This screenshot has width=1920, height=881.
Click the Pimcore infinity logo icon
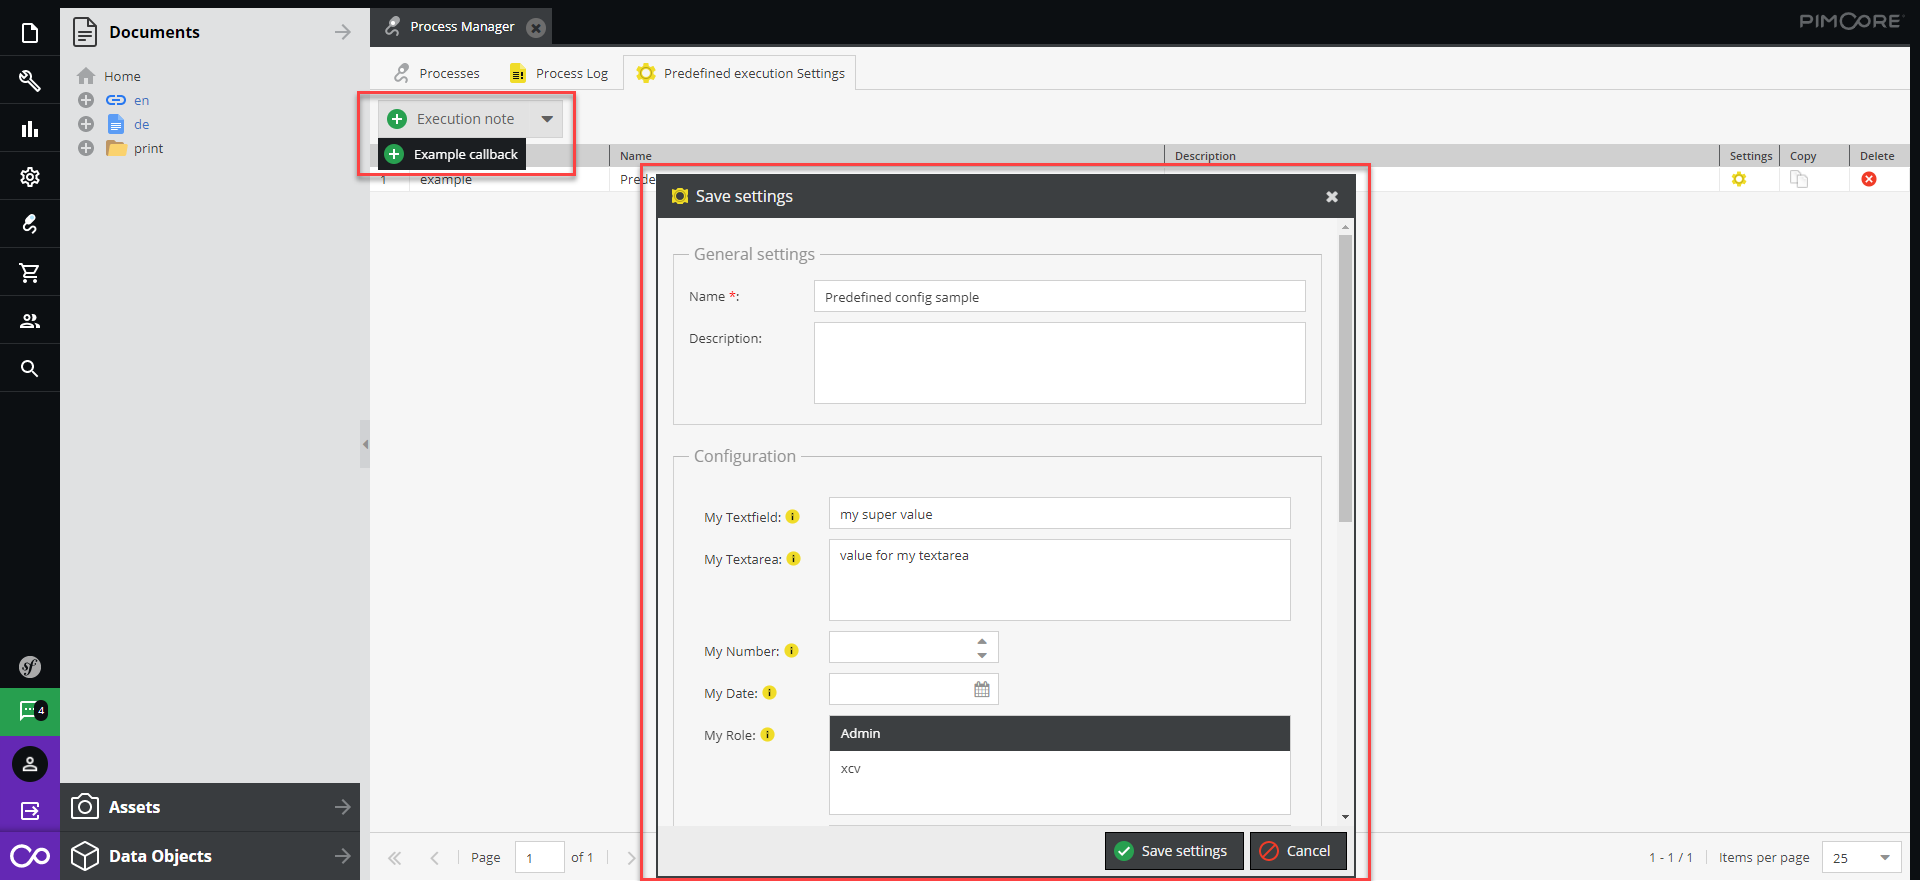[30, 856]
